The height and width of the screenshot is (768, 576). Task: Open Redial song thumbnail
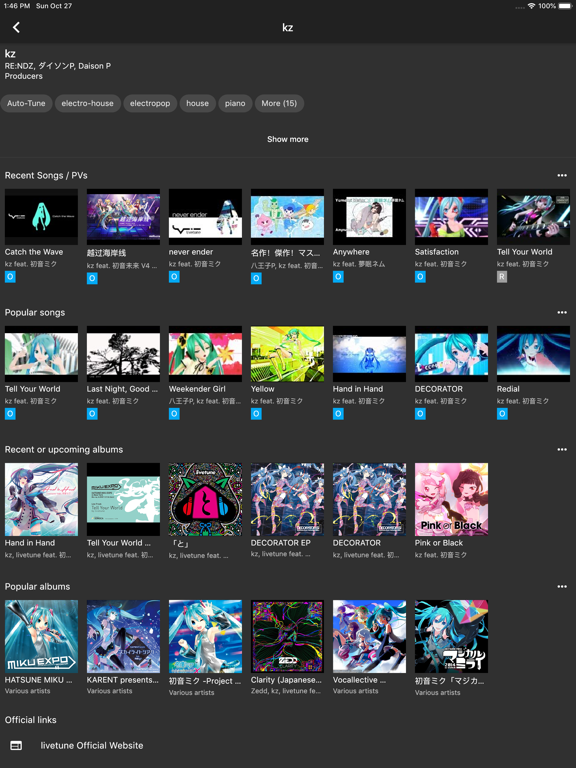point(533,354)
